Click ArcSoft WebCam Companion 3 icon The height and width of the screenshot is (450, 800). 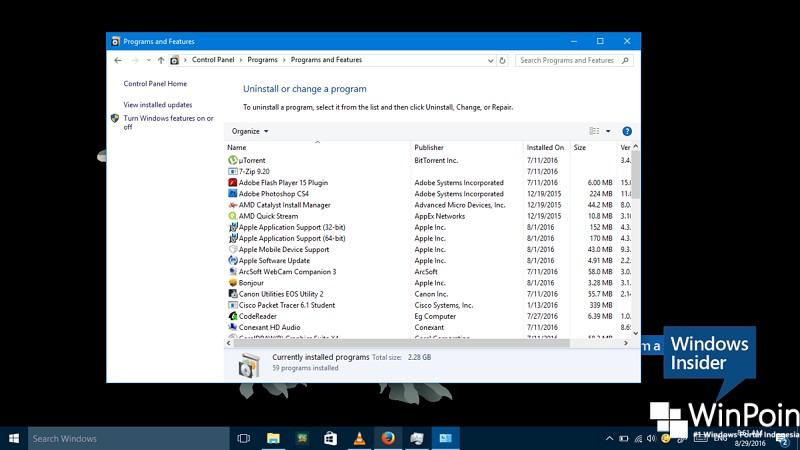click(233, 272)
